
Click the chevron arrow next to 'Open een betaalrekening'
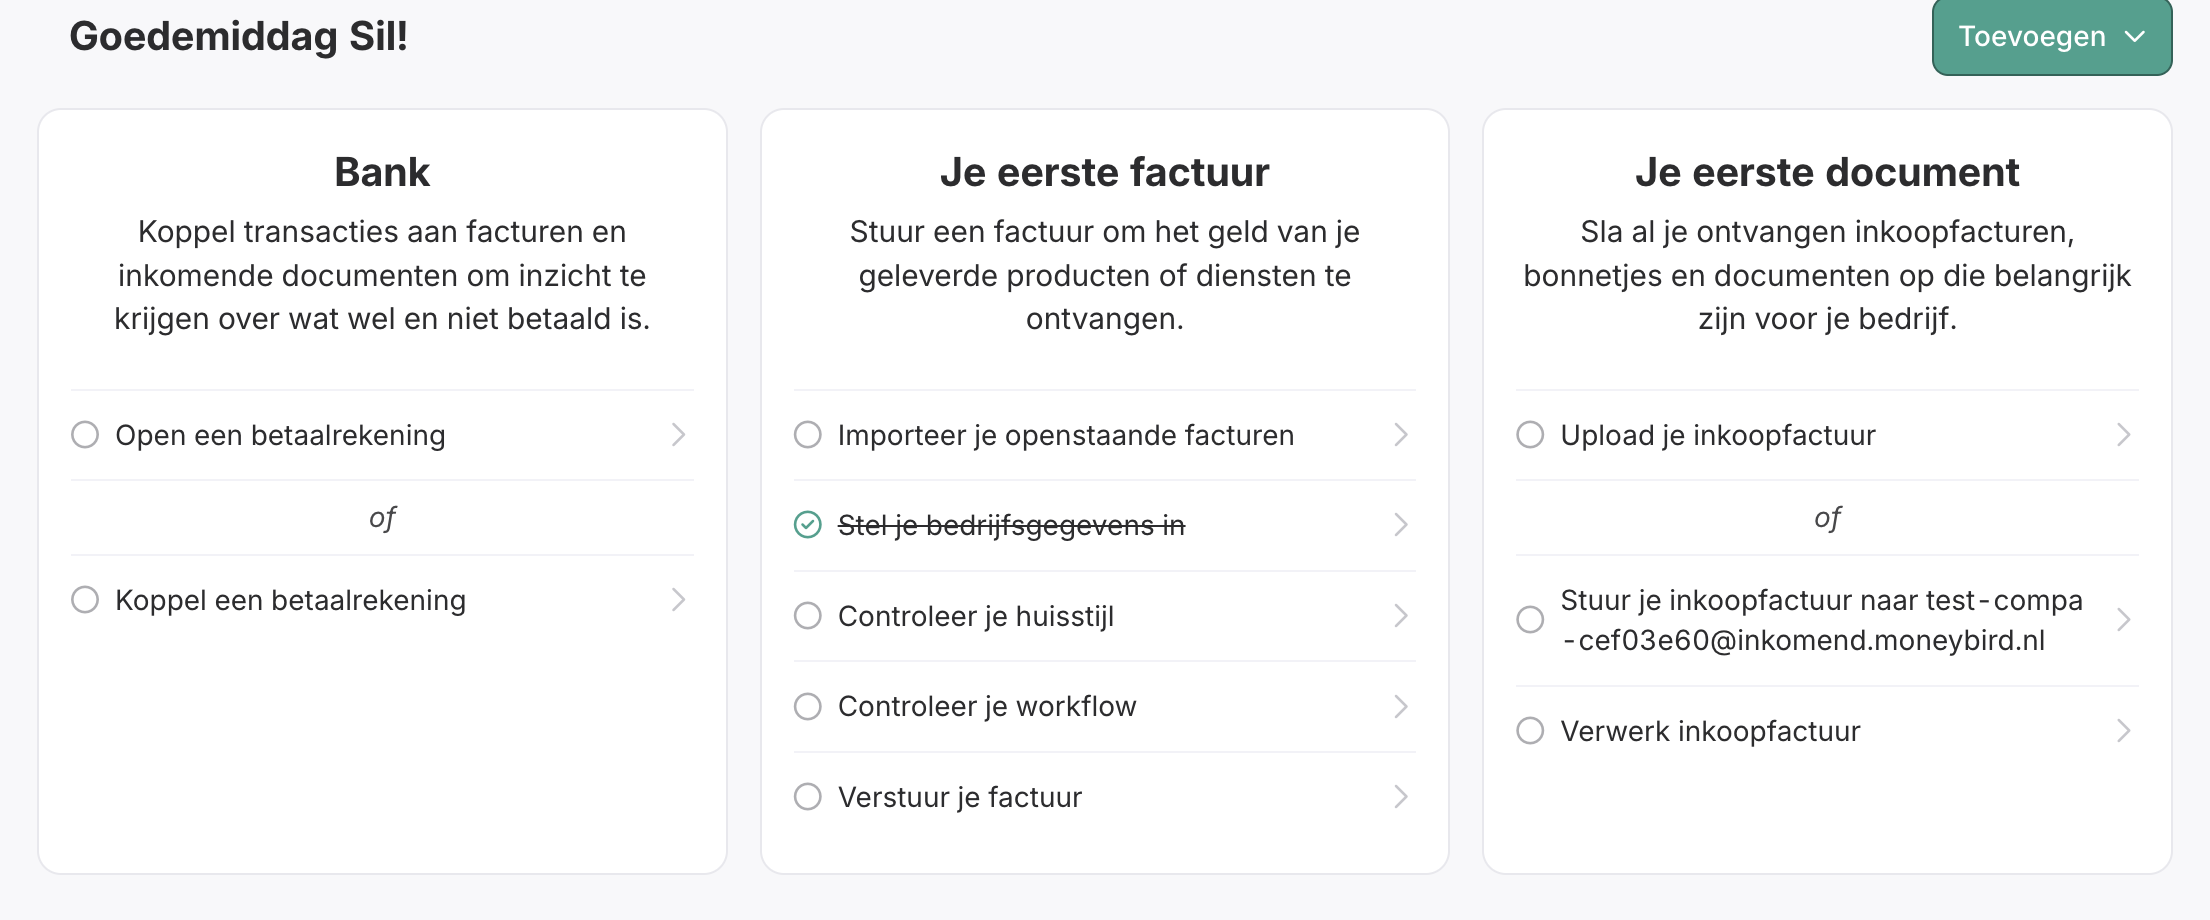click(678, 435)
